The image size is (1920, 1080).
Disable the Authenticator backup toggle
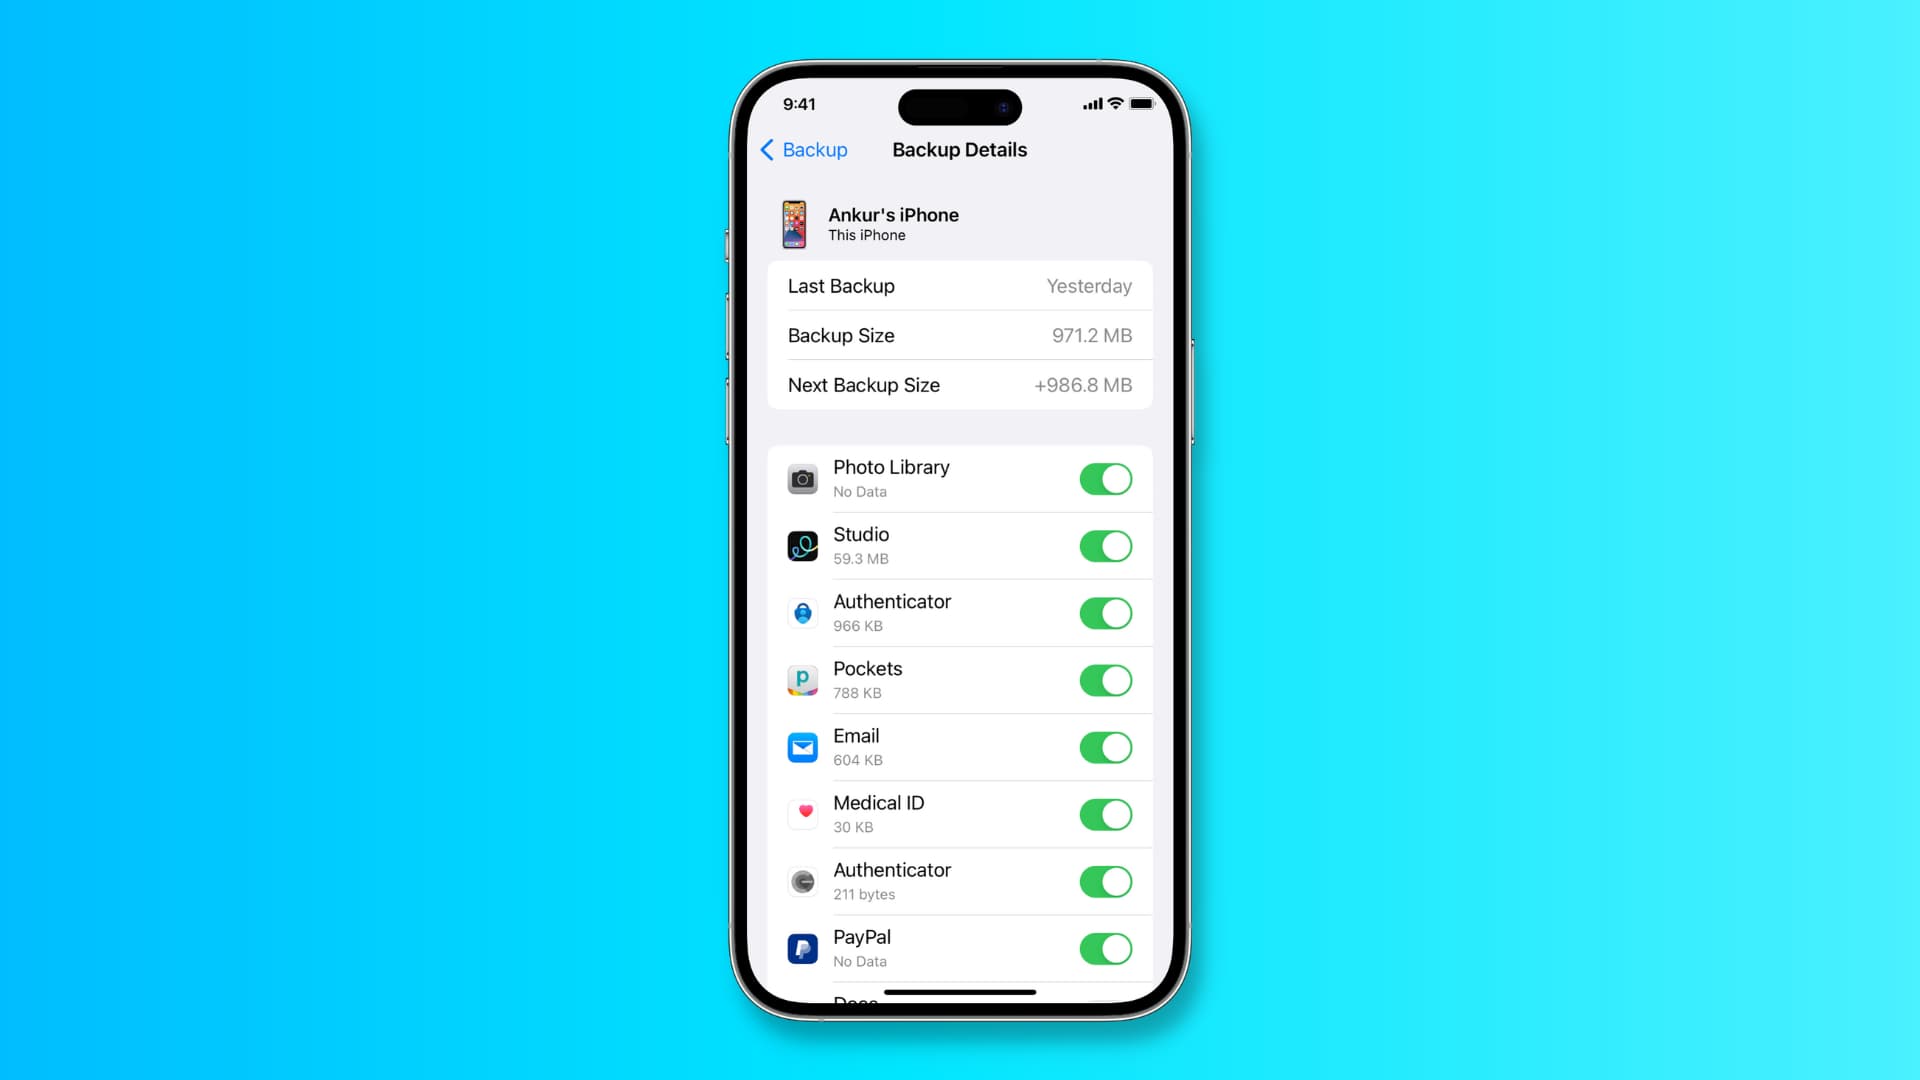coord(1105,613)
